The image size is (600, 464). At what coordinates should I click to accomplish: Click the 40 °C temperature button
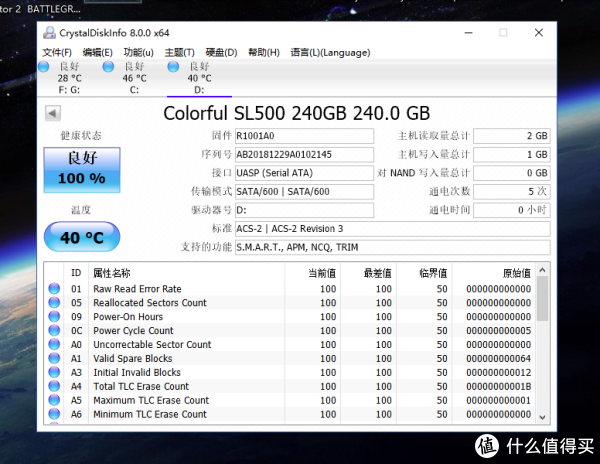coord(82,237)
